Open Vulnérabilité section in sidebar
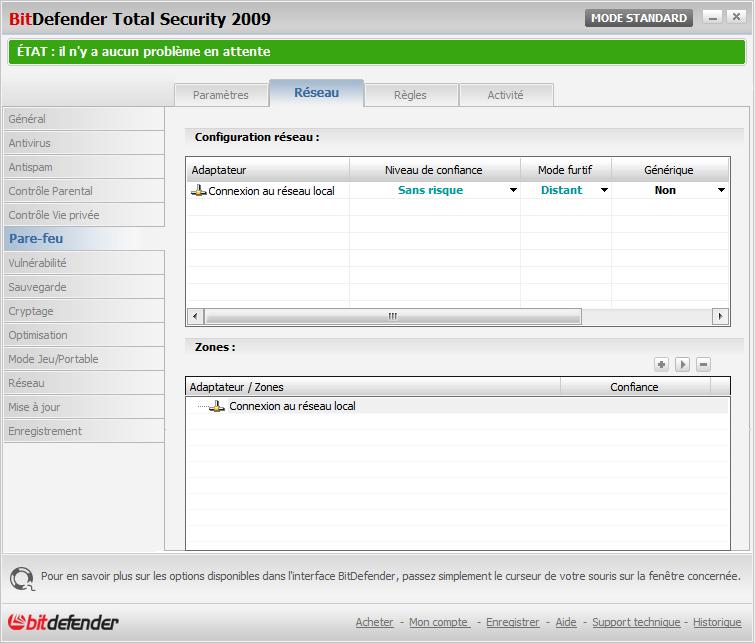Image resolution: width=755 pixels, height=643 pixels. 84,263
